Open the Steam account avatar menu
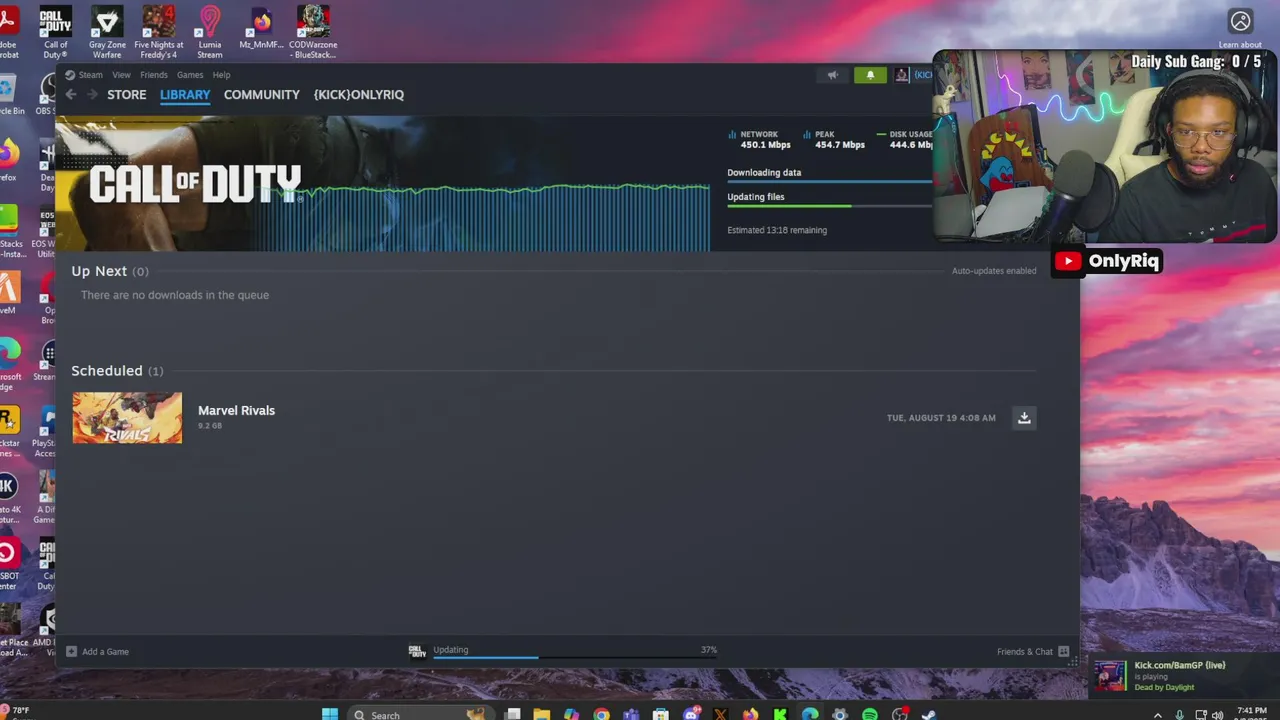The width and height of the screenshot is (1280, 720). [902, 75]
